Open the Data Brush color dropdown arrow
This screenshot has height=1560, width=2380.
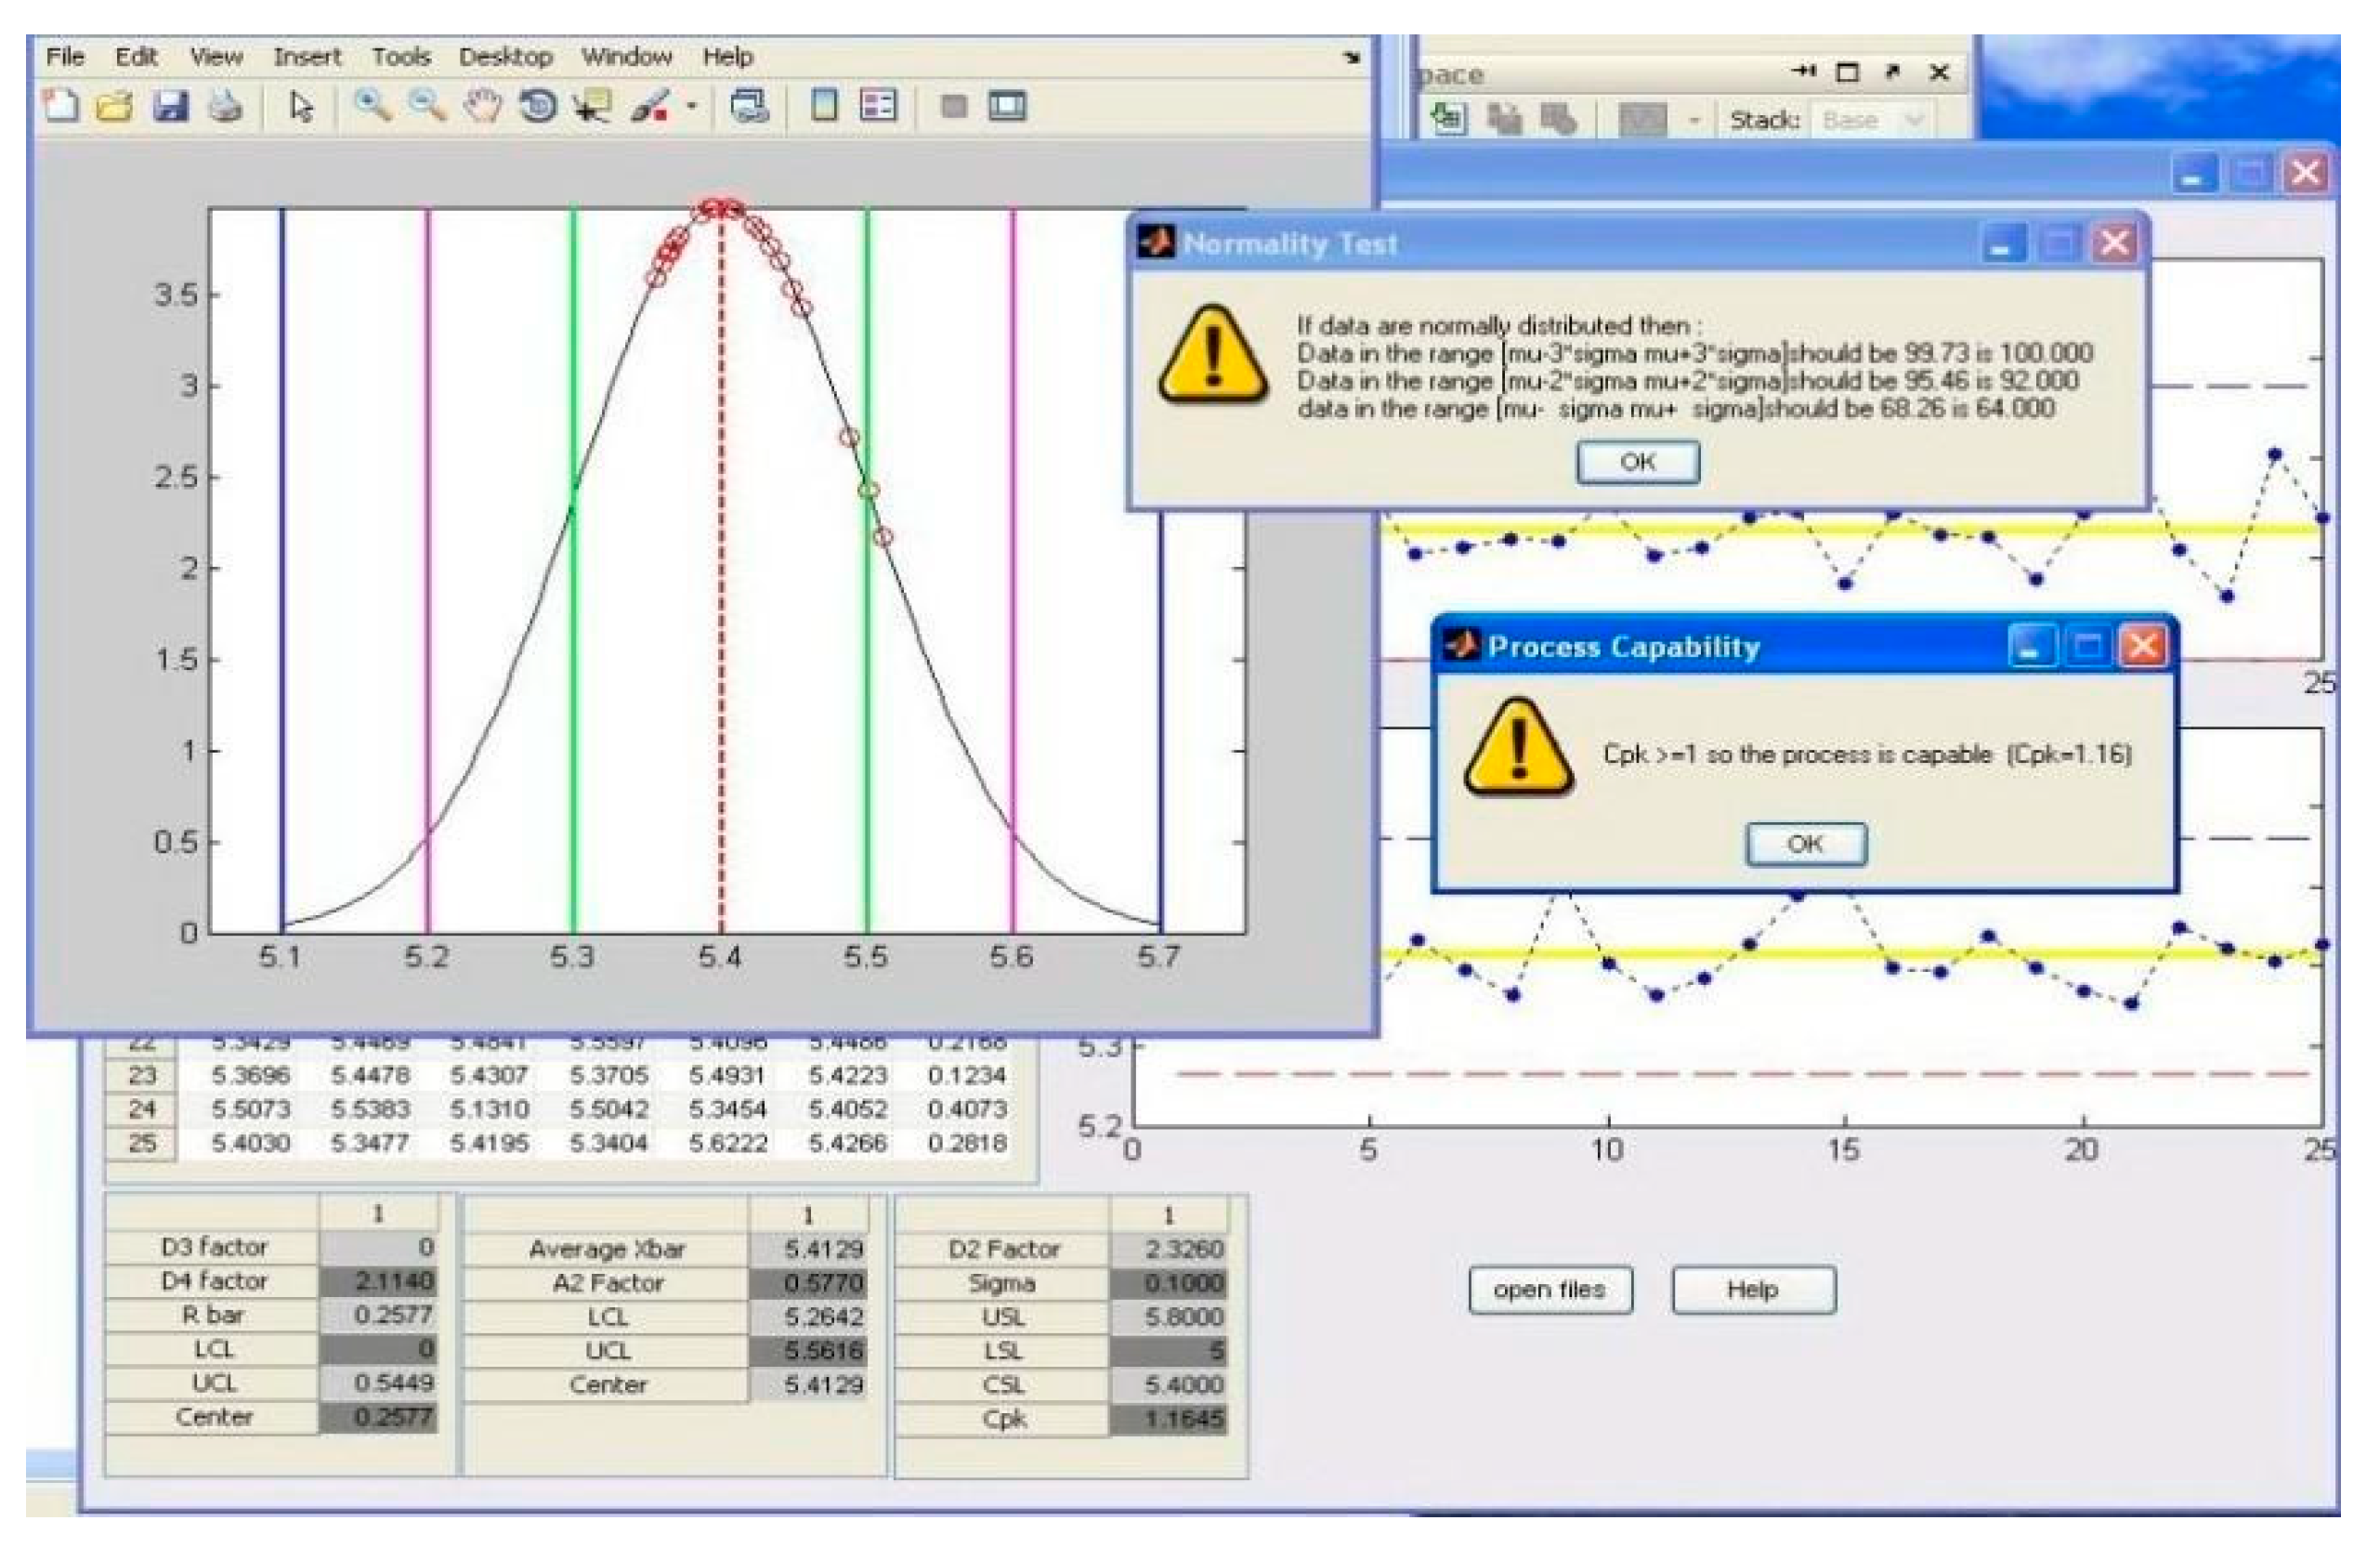point(691,108)
